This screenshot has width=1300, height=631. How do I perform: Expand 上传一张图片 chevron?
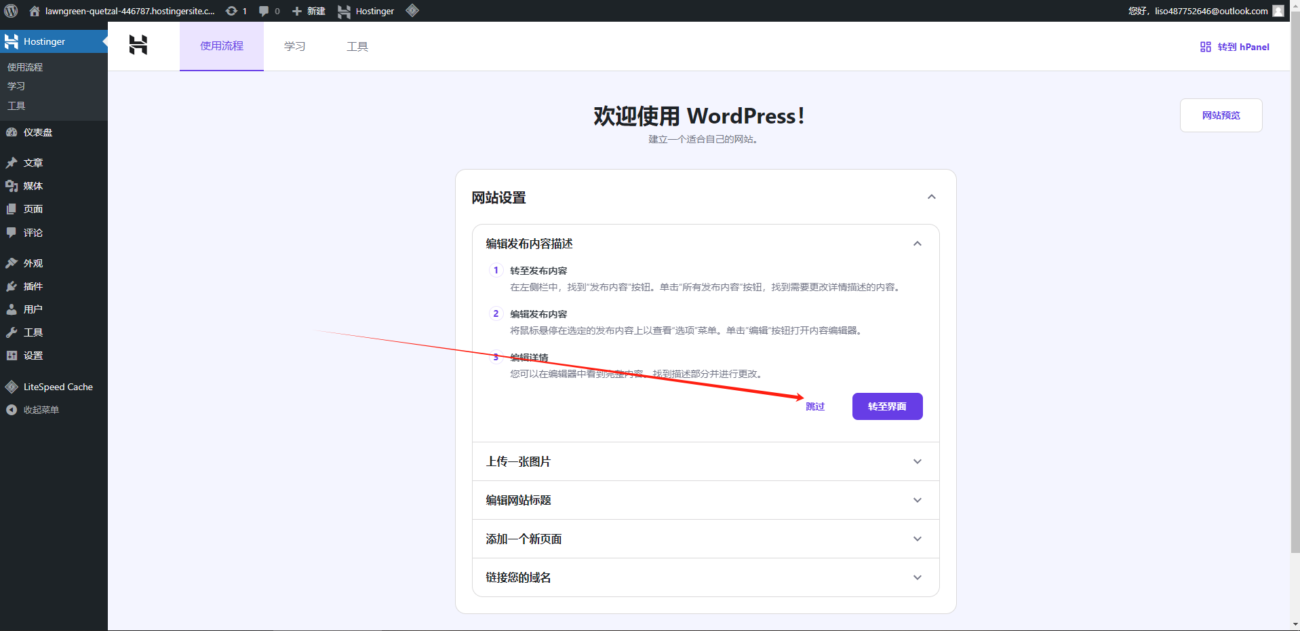[917, 461]
